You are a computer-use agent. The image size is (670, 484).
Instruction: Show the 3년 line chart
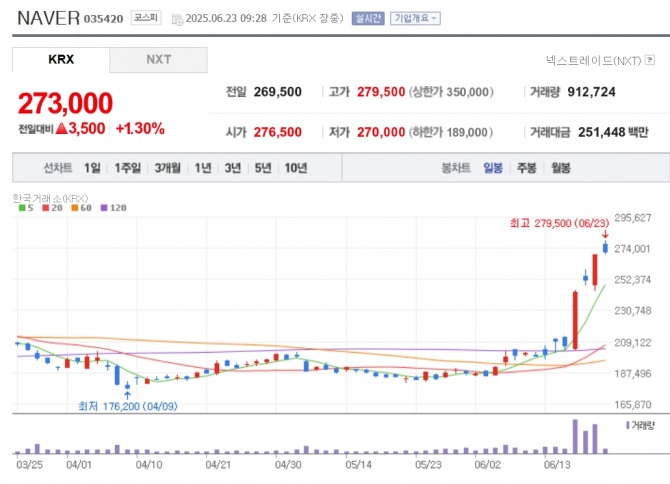(233, 168)
